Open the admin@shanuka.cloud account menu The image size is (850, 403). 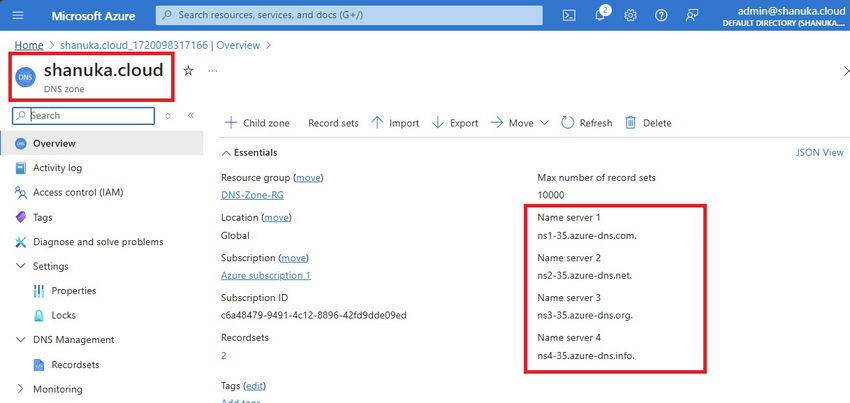pyautogui.click(x=783, y=15)
